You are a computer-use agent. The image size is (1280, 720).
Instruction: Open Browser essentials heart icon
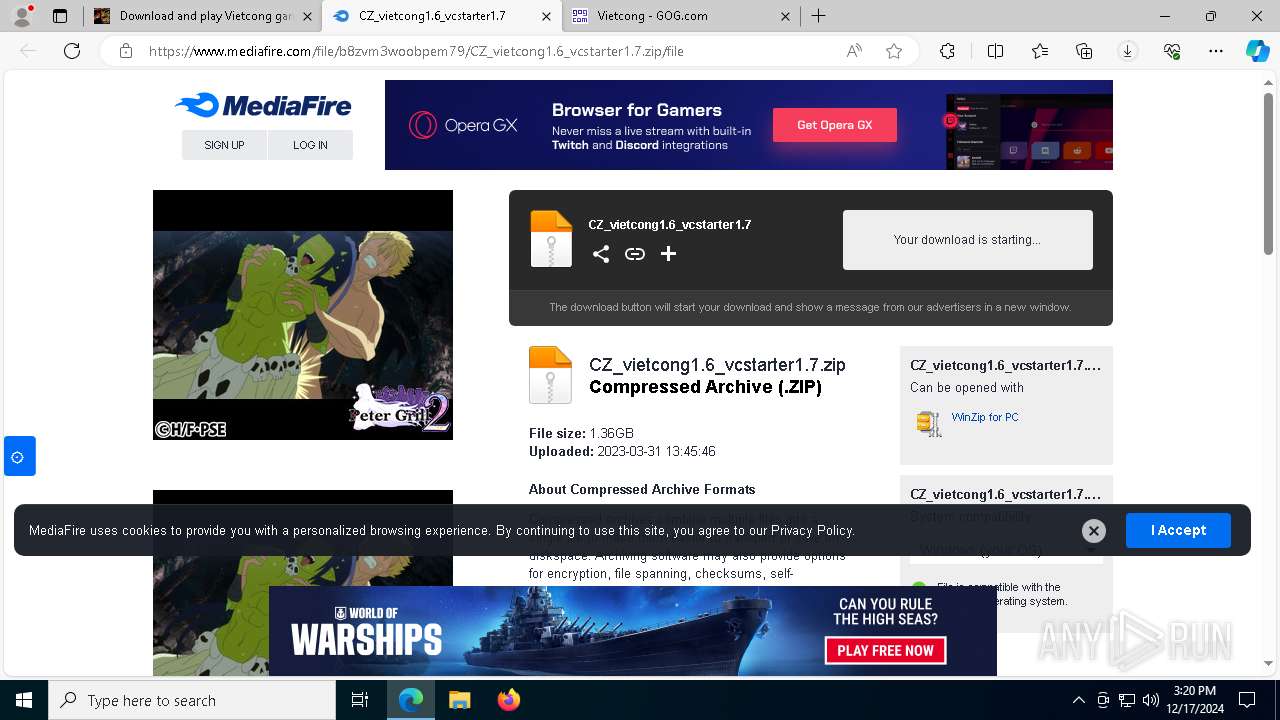(1172, 51)
